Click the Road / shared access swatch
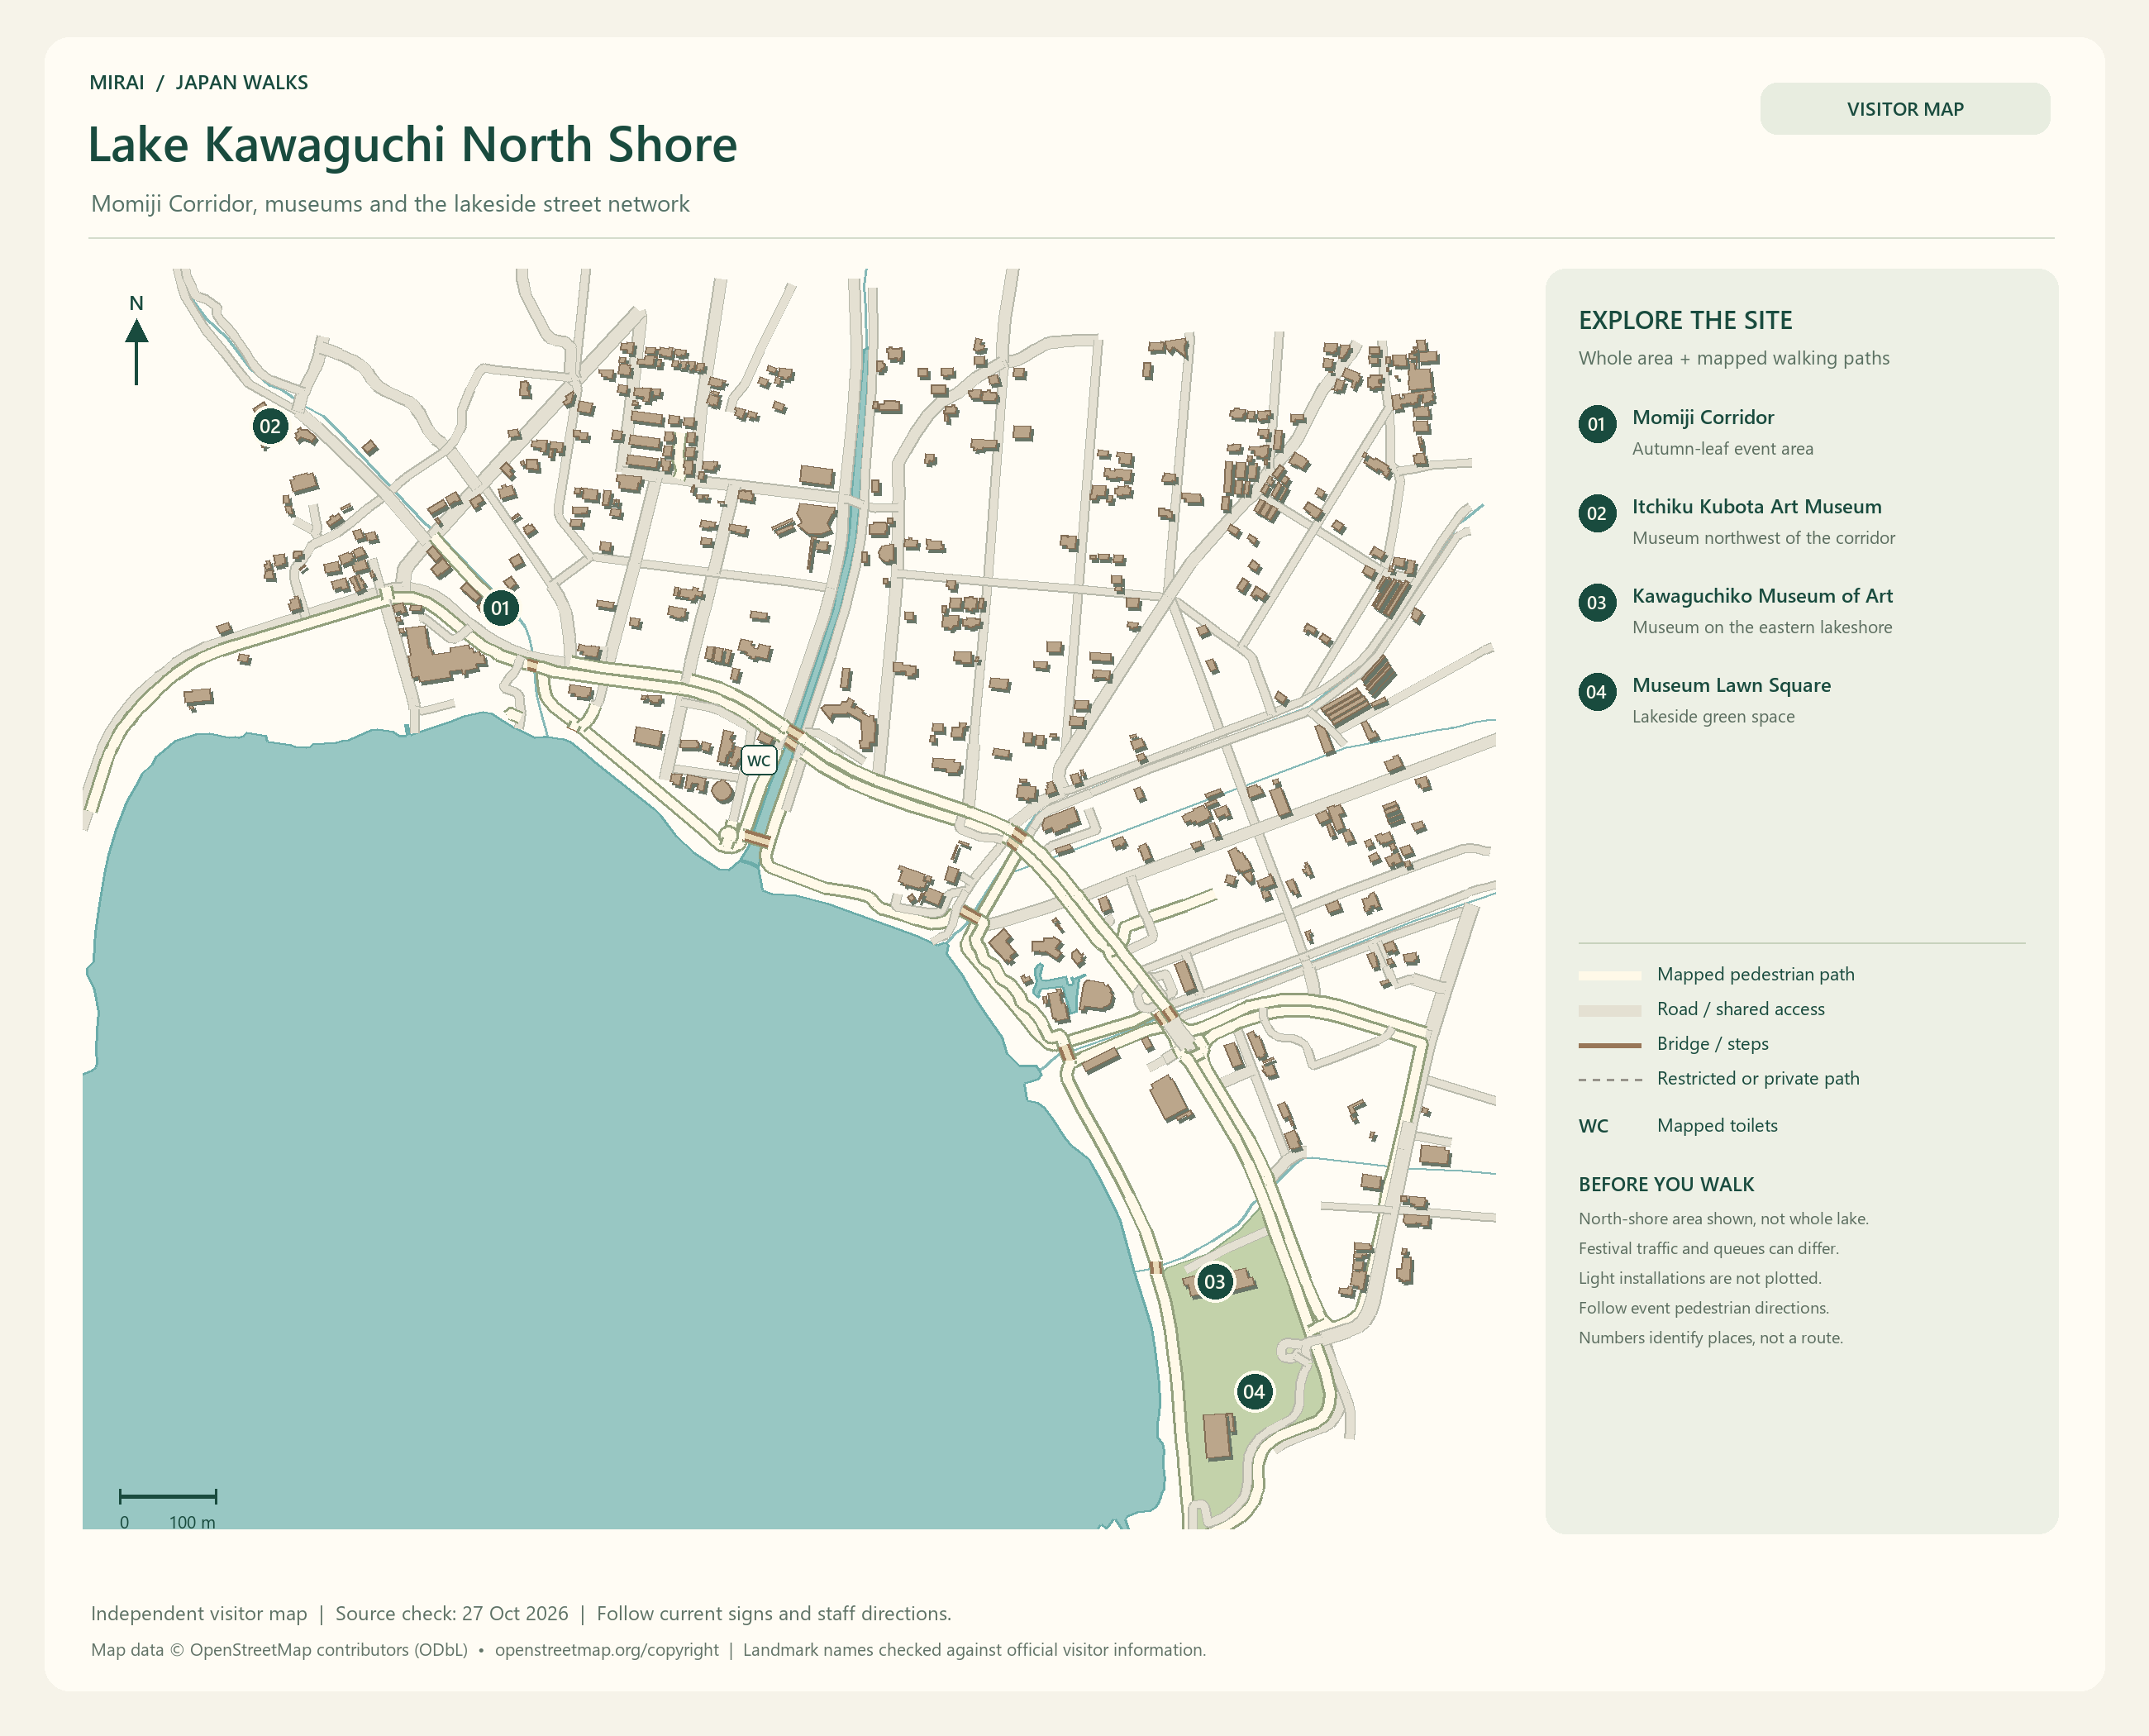The height and width of the screenshot is (1736, 2149). pyautogui.click(x=1610, y=1010)
